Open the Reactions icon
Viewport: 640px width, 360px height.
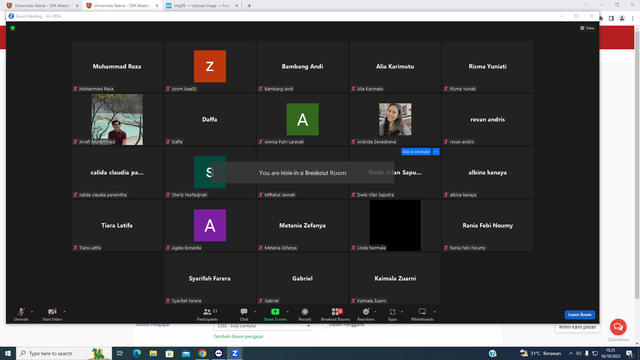point(366,312)
